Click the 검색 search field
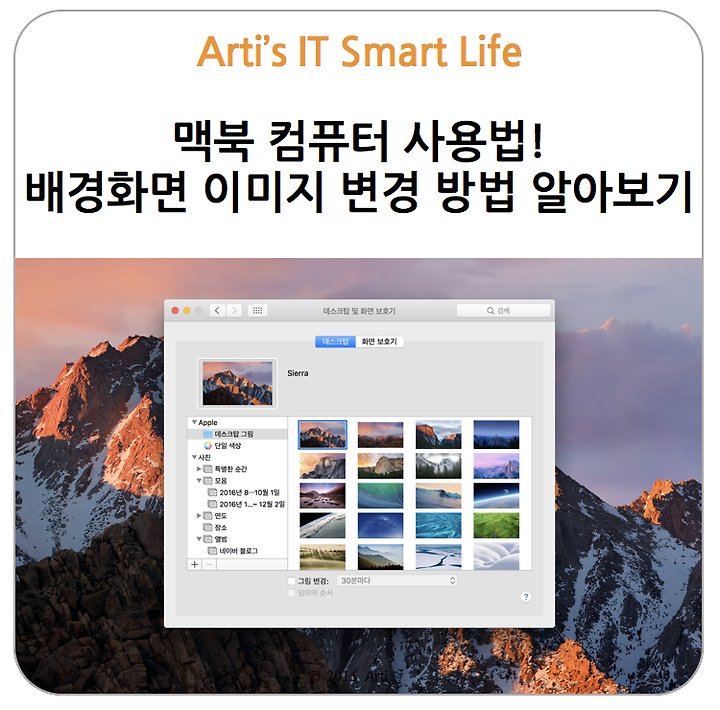 (503, 311)
